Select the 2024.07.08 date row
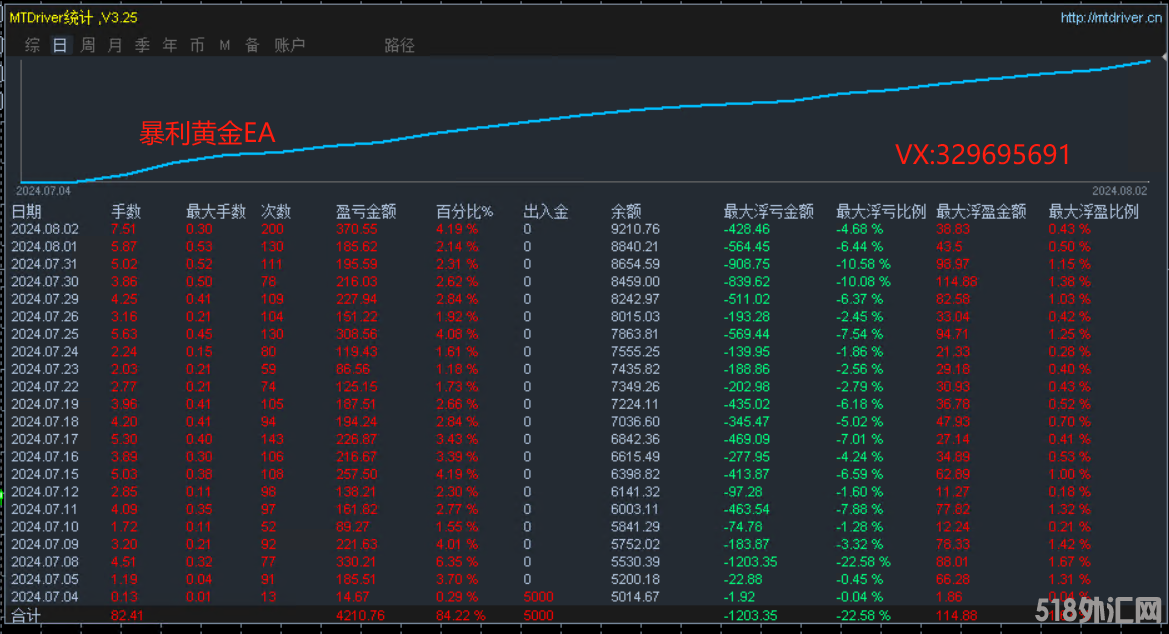1169x634 pixels. tap(45, 562)
